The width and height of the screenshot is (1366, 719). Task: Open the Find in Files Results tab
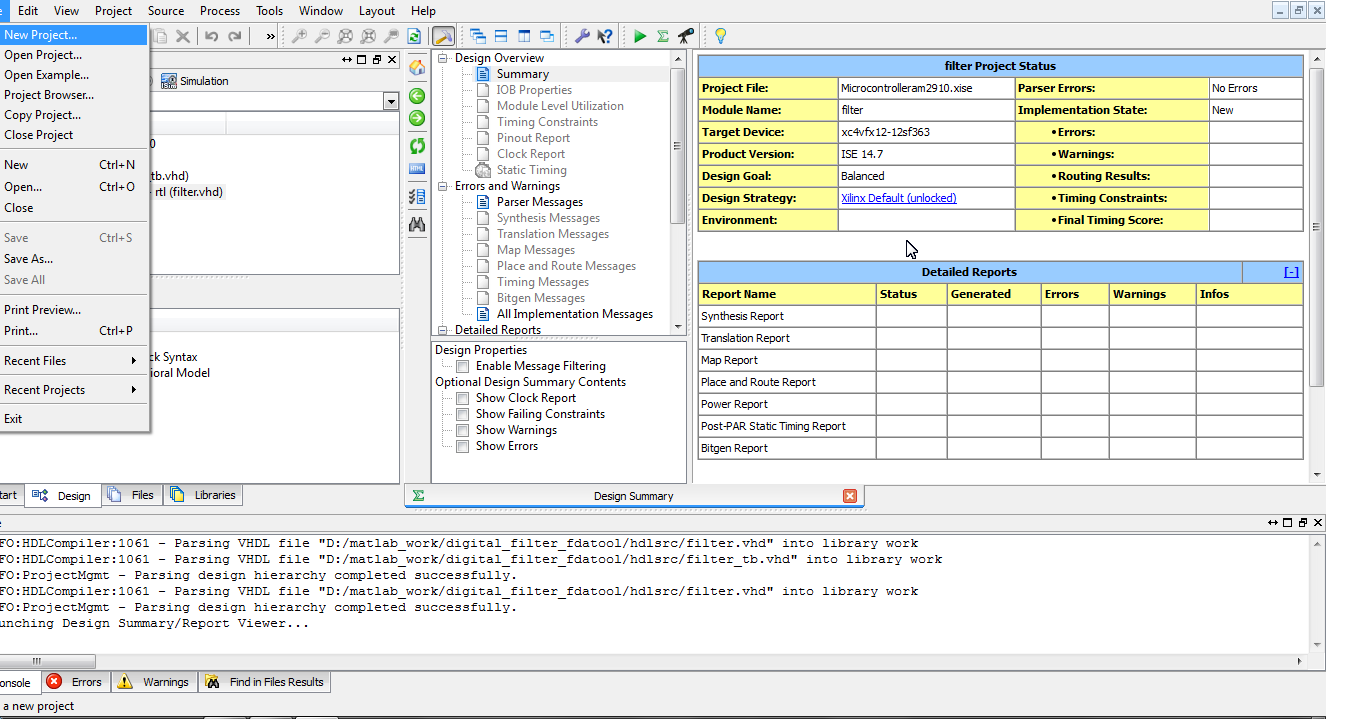(x=264, y=682)
